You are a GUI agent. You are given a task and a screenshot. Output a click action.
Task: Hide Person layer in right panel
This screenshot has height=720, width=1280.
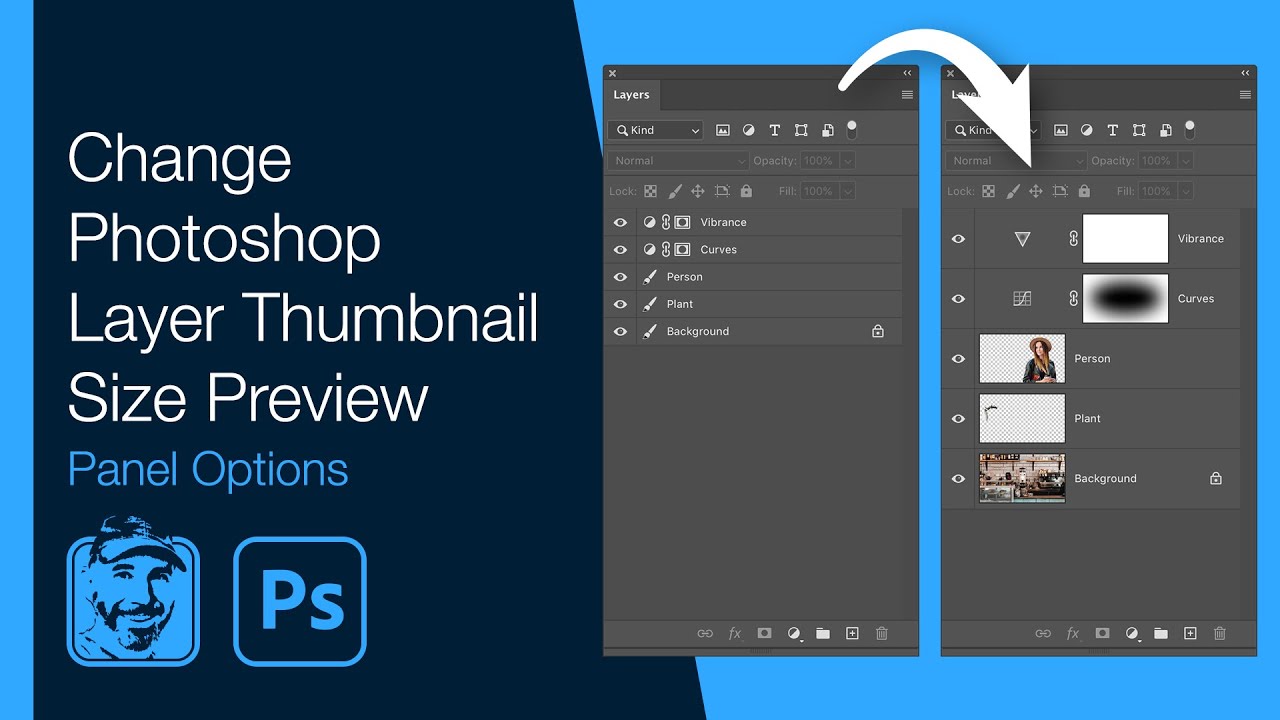[958, 359]
